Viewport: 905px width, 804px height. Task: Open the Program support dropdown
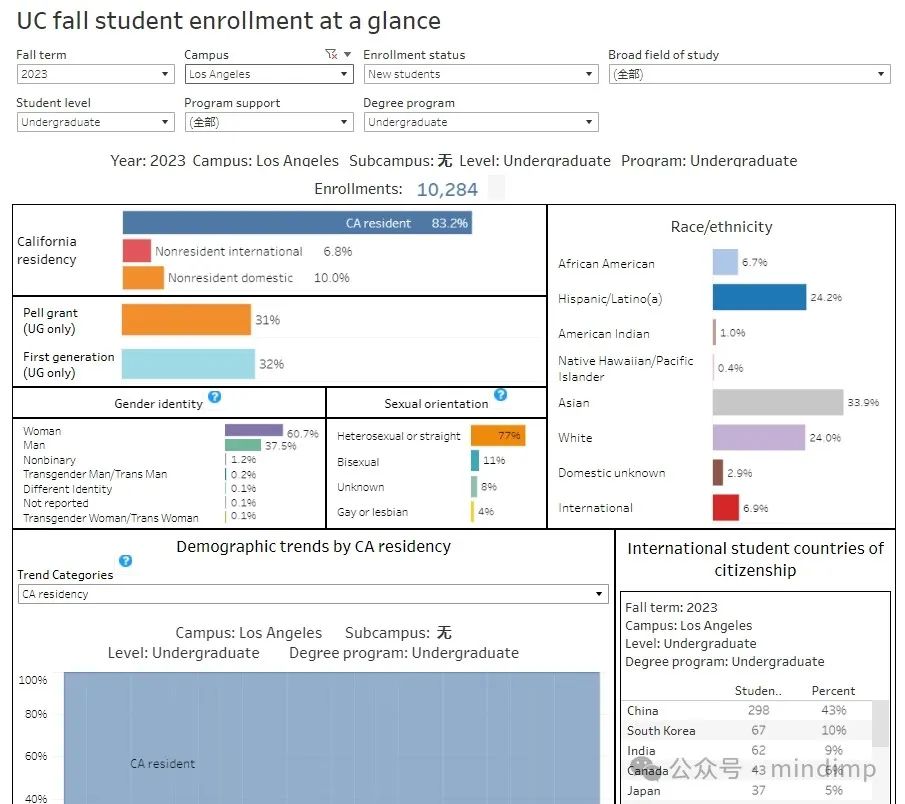(269, 122)
